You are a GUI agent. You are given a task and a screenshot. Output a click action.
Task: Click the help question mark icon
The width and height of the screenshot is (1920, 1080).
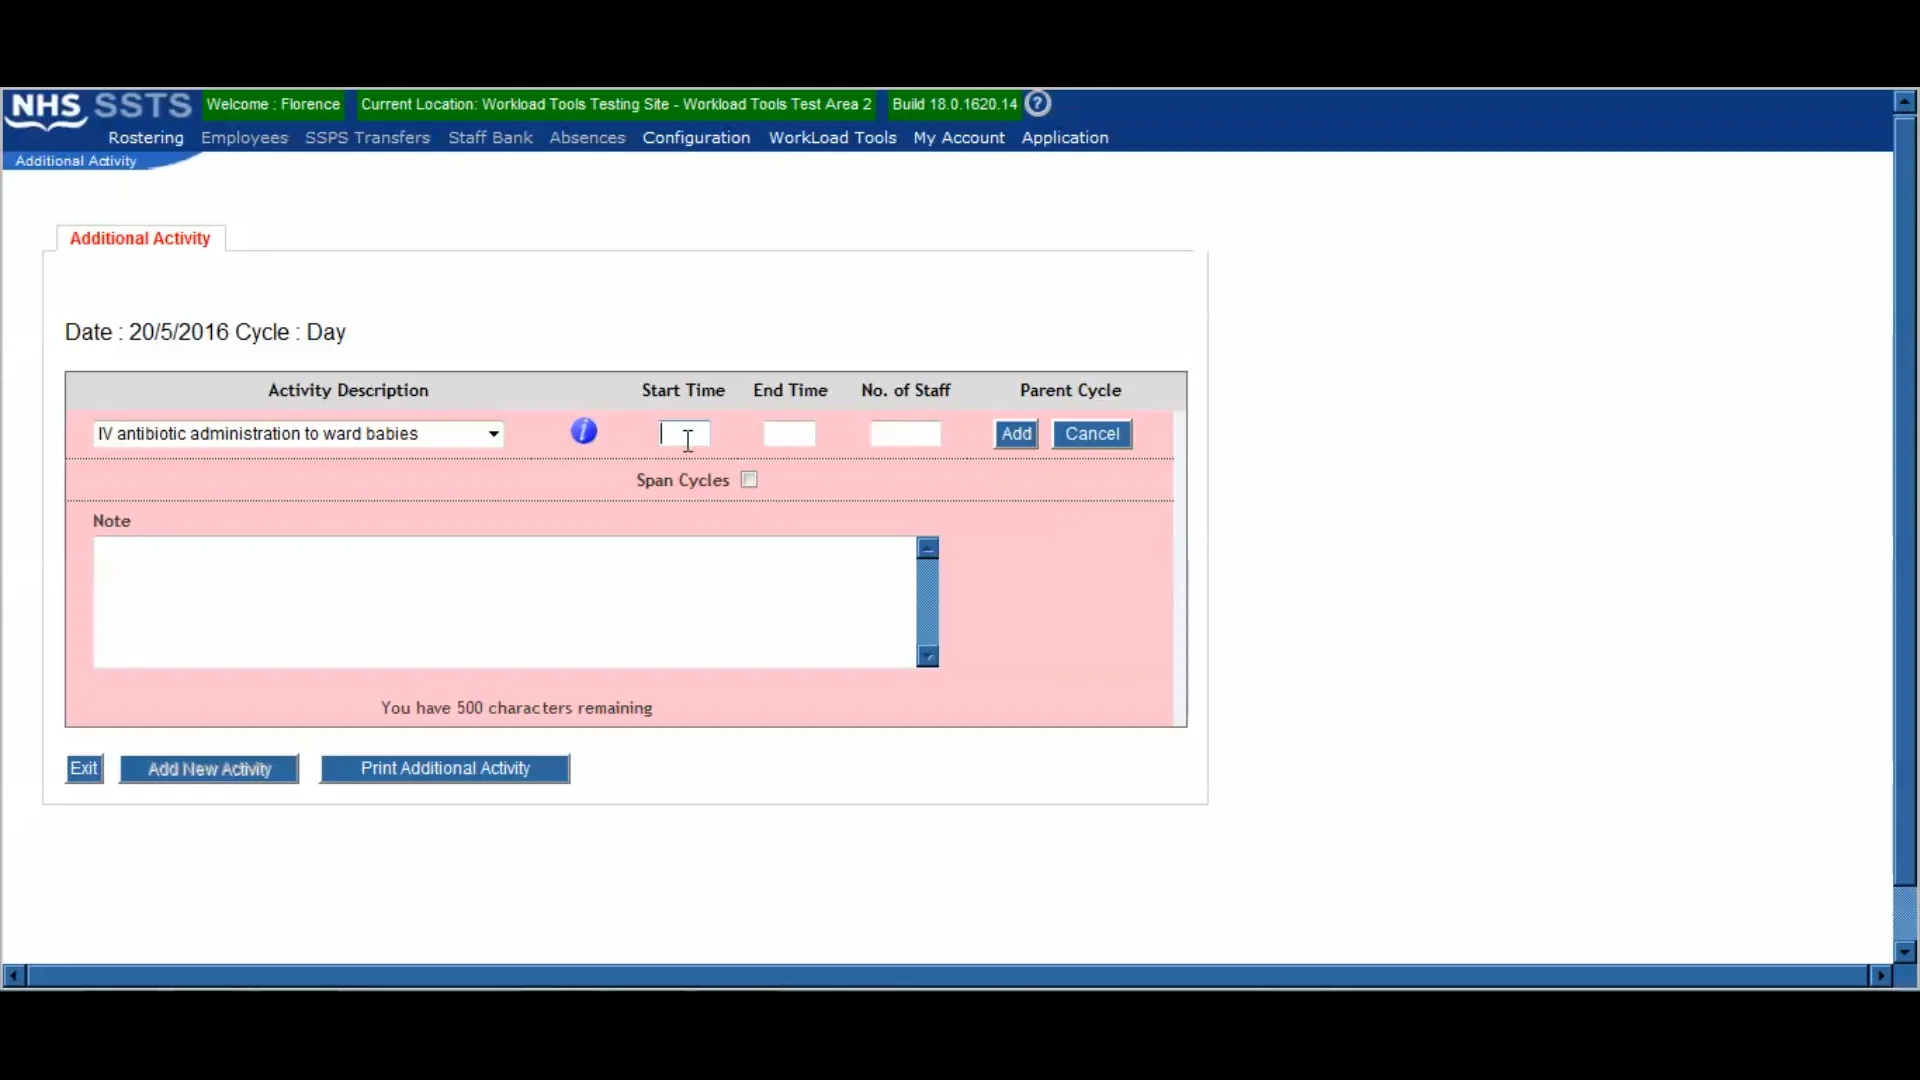click(1038, 103)
